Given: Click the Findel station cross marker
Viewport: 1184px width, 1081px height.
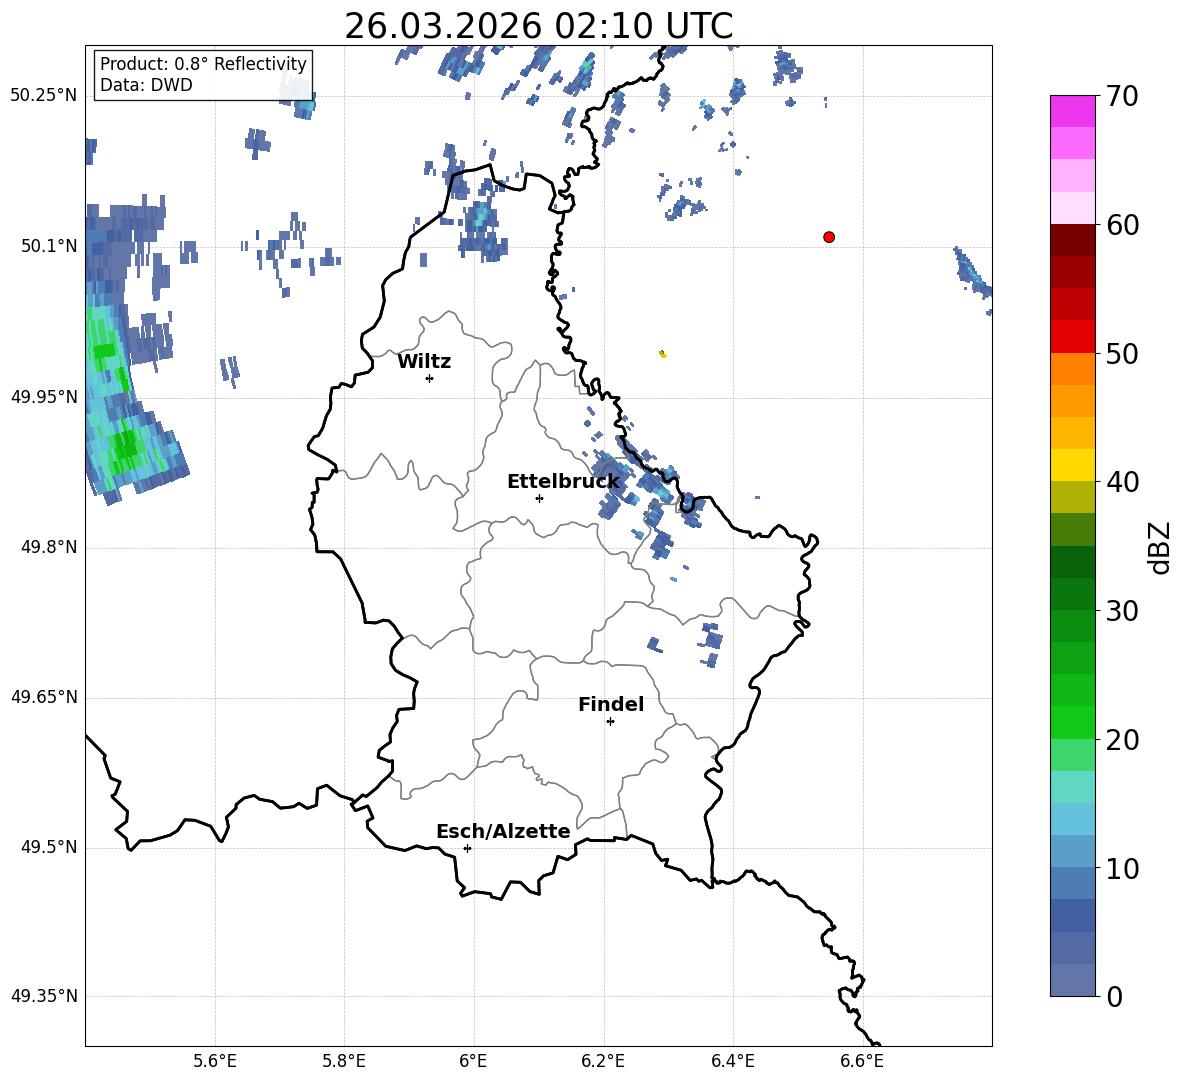Looking at the screenshot, I should [610, 722].
